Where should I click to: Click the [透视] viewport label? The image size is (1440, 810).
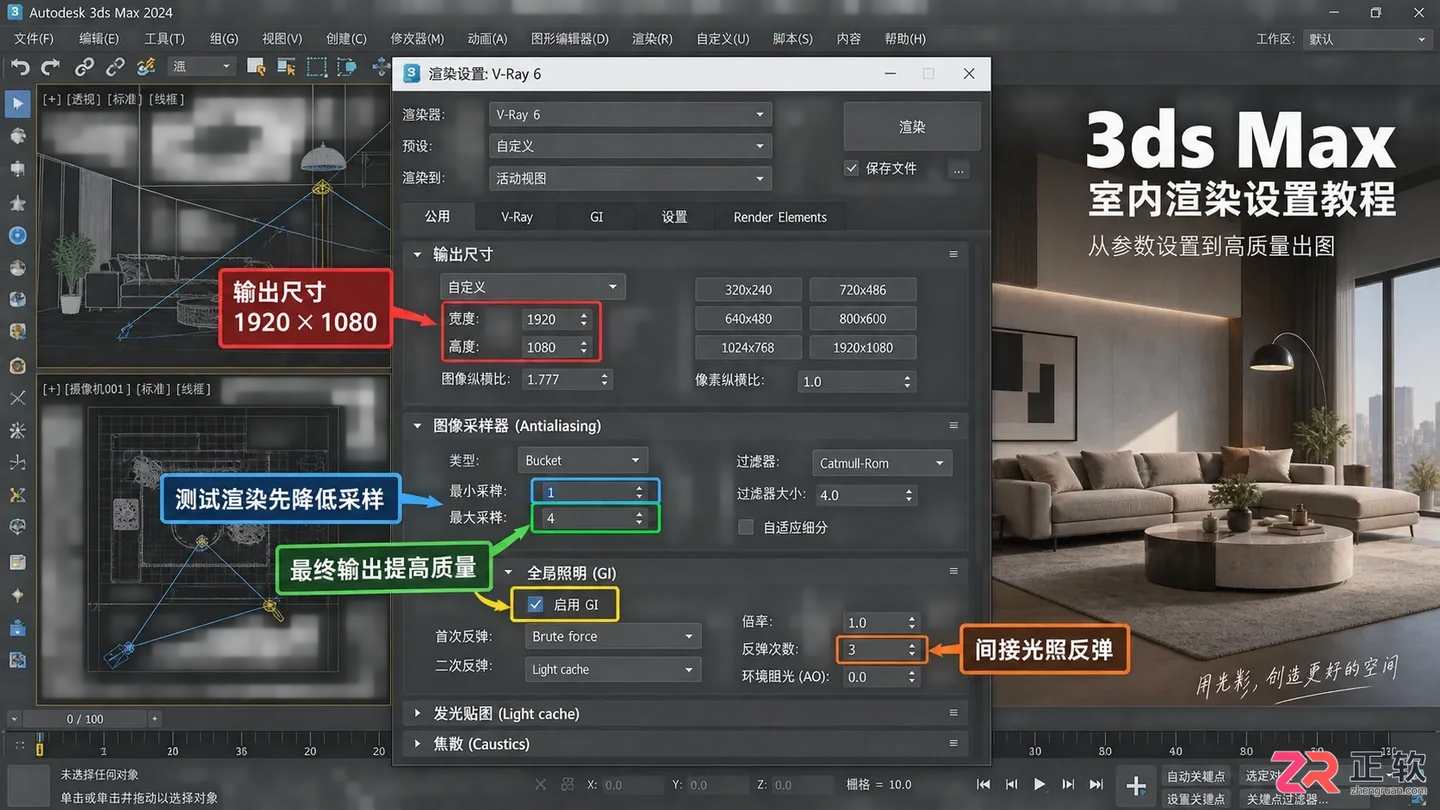click(85, 99)
